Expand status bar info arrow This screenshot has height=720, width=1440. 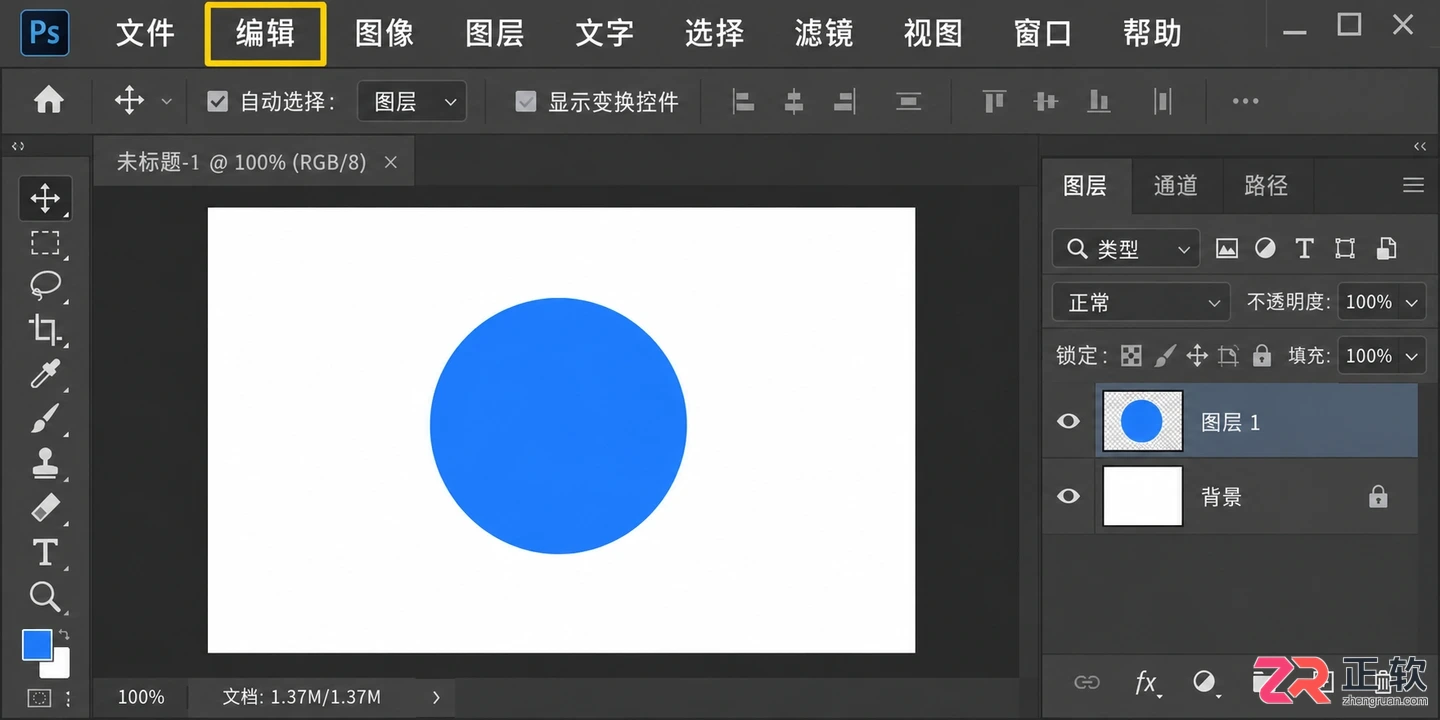436,697
